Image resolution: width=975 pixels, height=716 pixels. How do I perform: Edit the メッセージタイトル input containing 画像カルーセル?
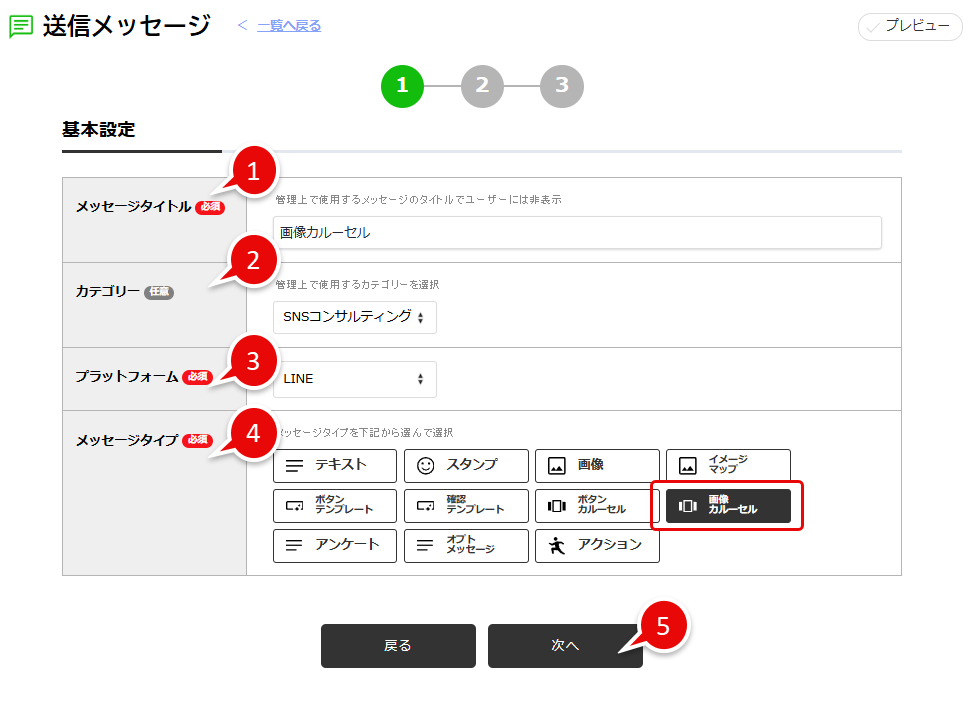(x=578, y=232)
